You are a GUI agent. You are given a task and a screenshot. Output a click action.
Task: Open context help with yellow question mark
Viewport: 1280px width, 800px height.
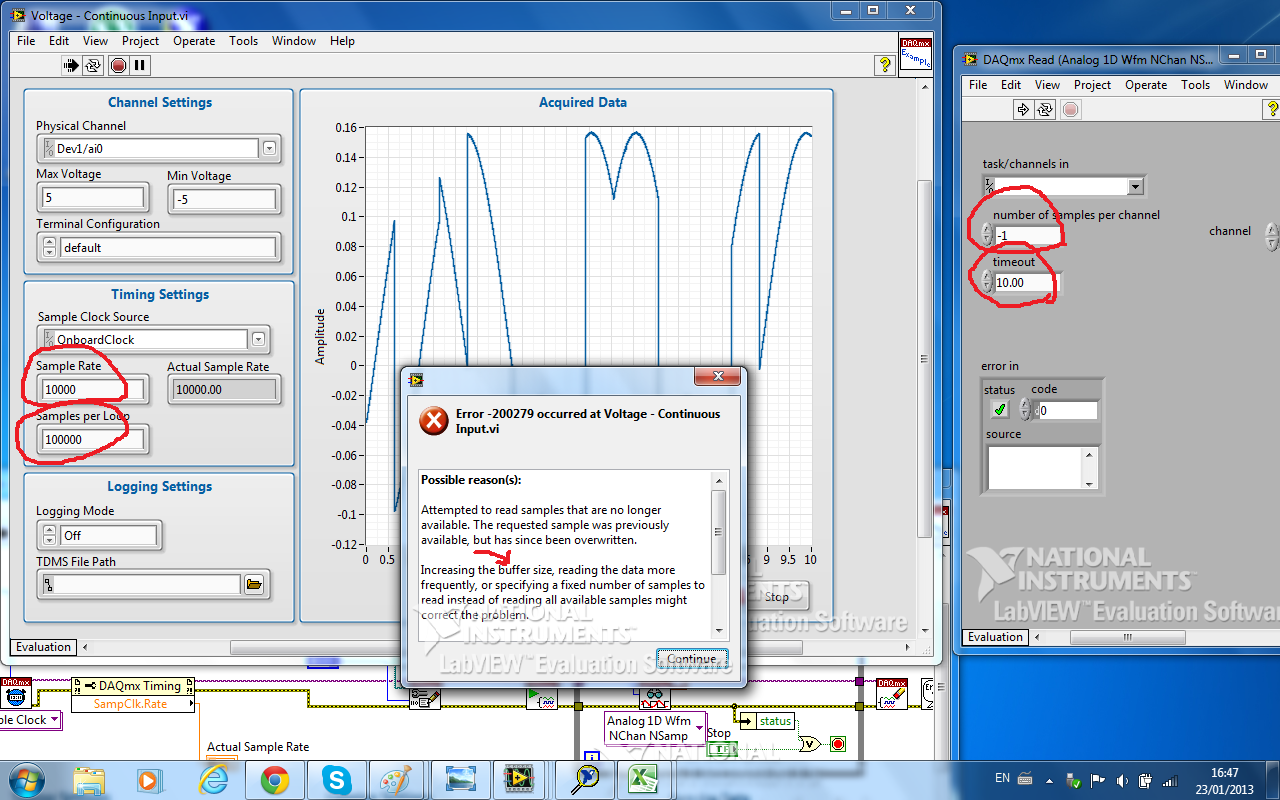click(884, 65)
